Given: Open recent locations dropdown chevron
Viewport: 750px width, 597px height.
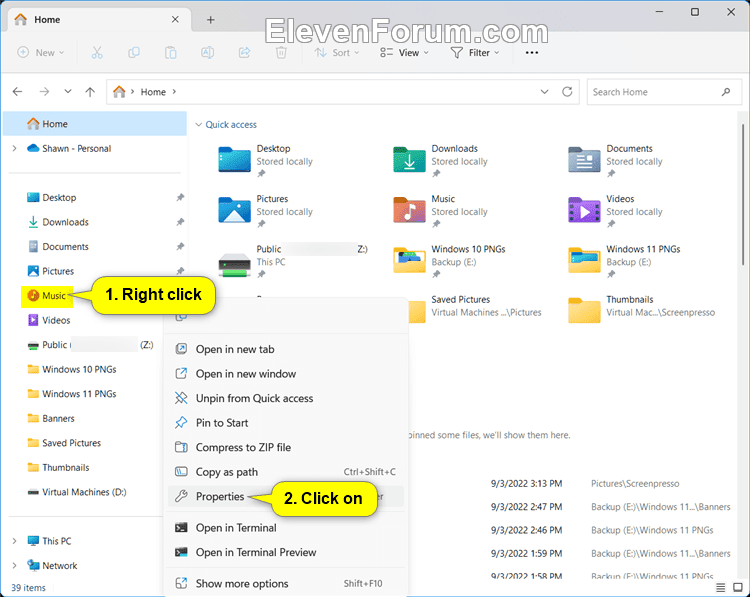Looking at the screenshot, I should coord(68,91).
